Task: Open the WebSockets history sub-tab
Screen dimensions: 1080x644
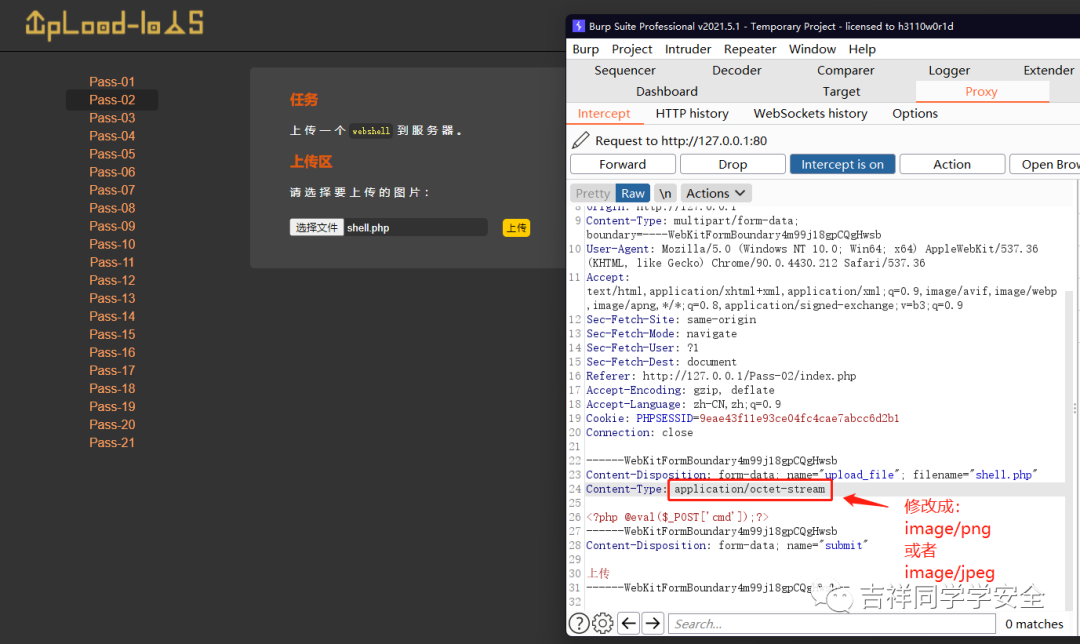Action: 810,114
